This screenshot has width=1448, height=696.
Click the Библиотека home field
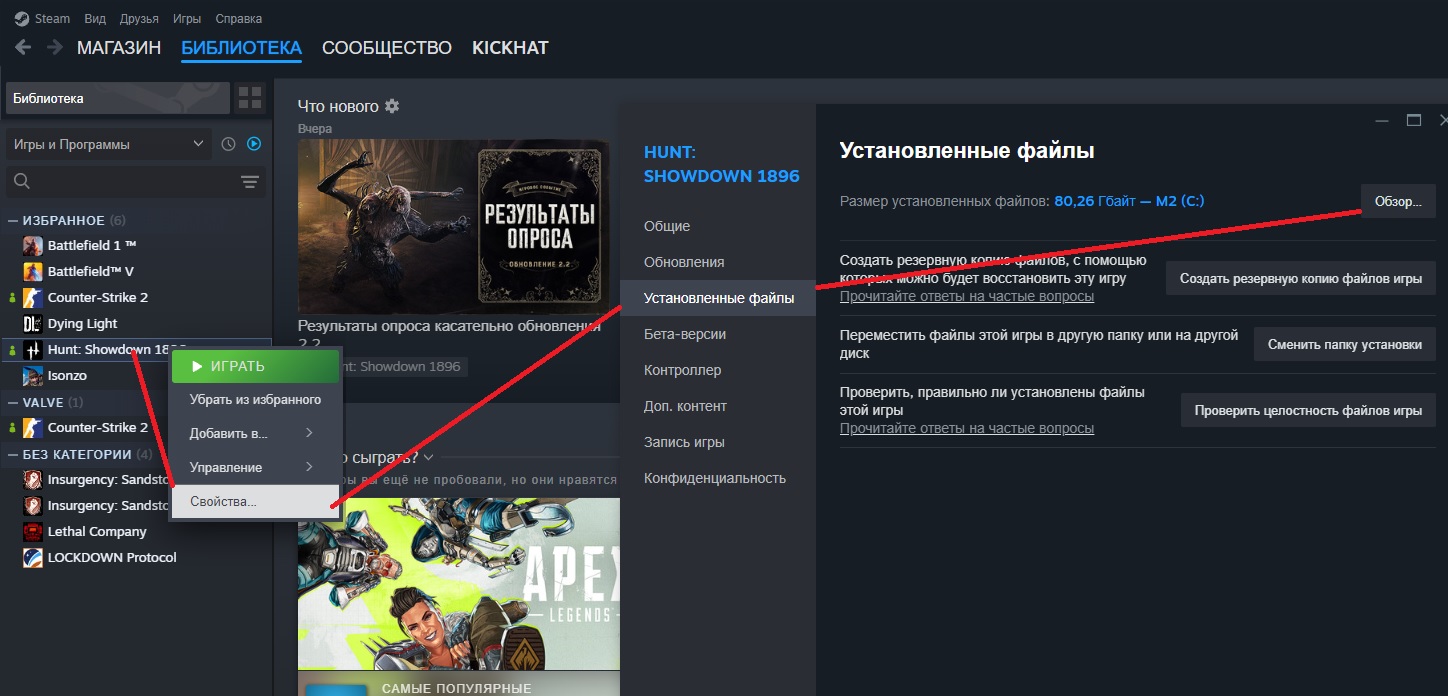point(118,98)
